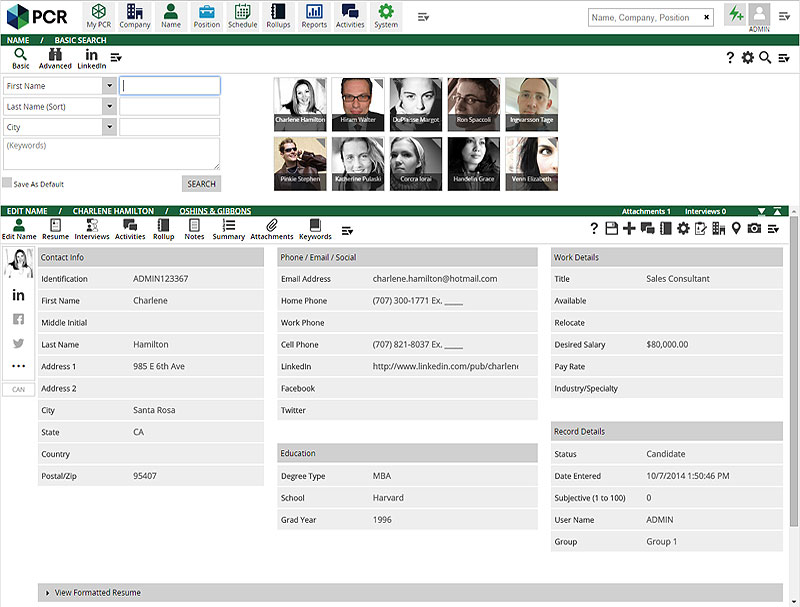
Task: Open Charlene's Resume view
Action: tap(55, 231)
